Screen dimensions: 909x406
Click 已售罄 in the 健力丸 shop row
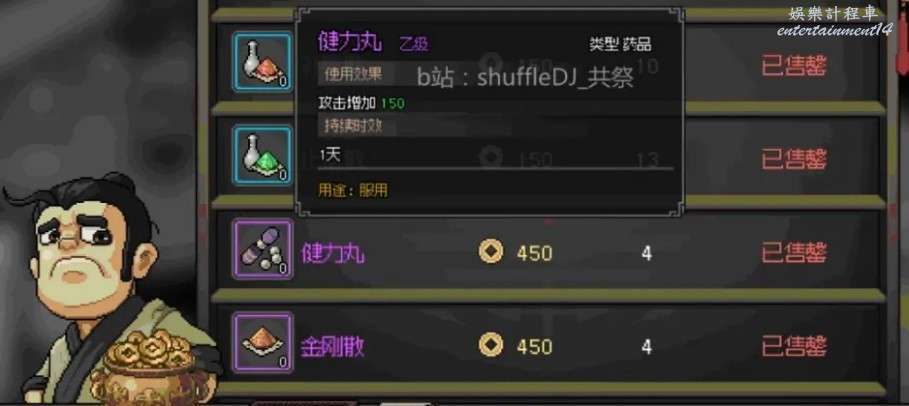click(794, 252)
